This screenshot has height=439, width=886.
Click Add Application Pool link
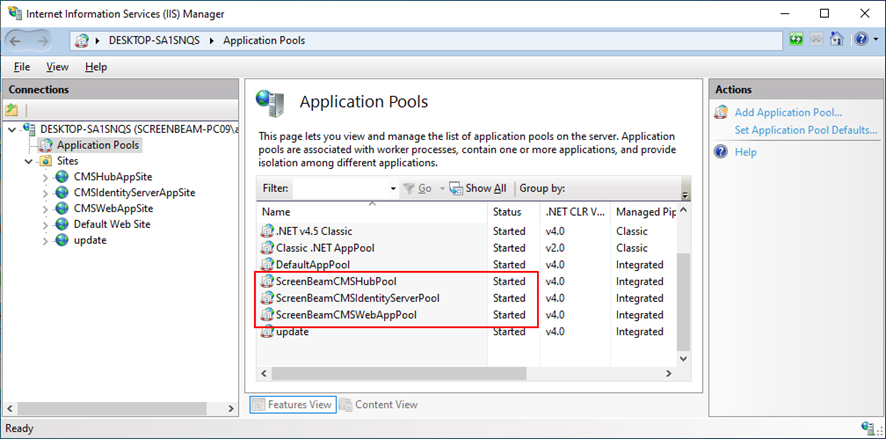click(x=788, y=112)
